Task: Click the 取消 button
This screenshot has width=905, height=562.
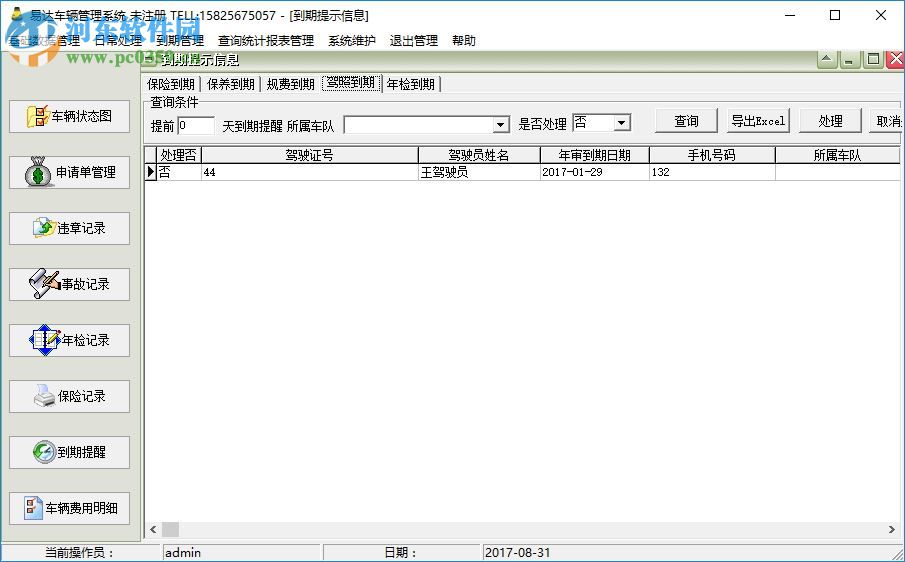Action: click(x=887, y=121)
